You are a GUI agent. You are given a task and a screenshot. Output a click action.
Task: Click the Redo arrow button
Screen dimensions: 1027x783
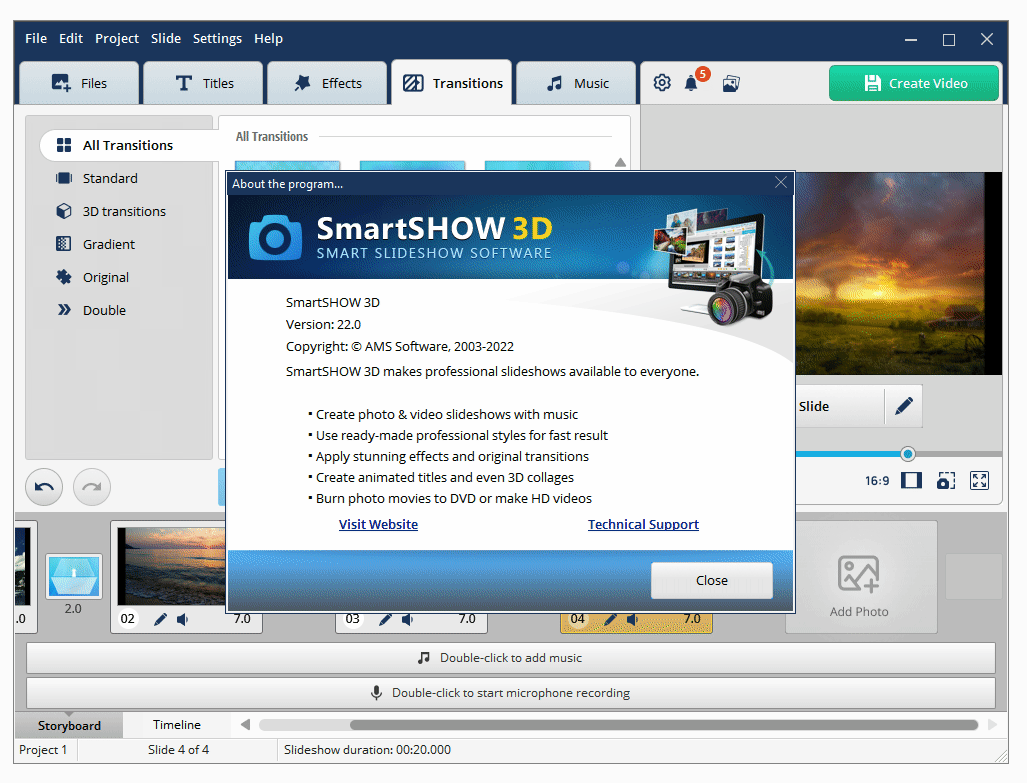[92, 487]
